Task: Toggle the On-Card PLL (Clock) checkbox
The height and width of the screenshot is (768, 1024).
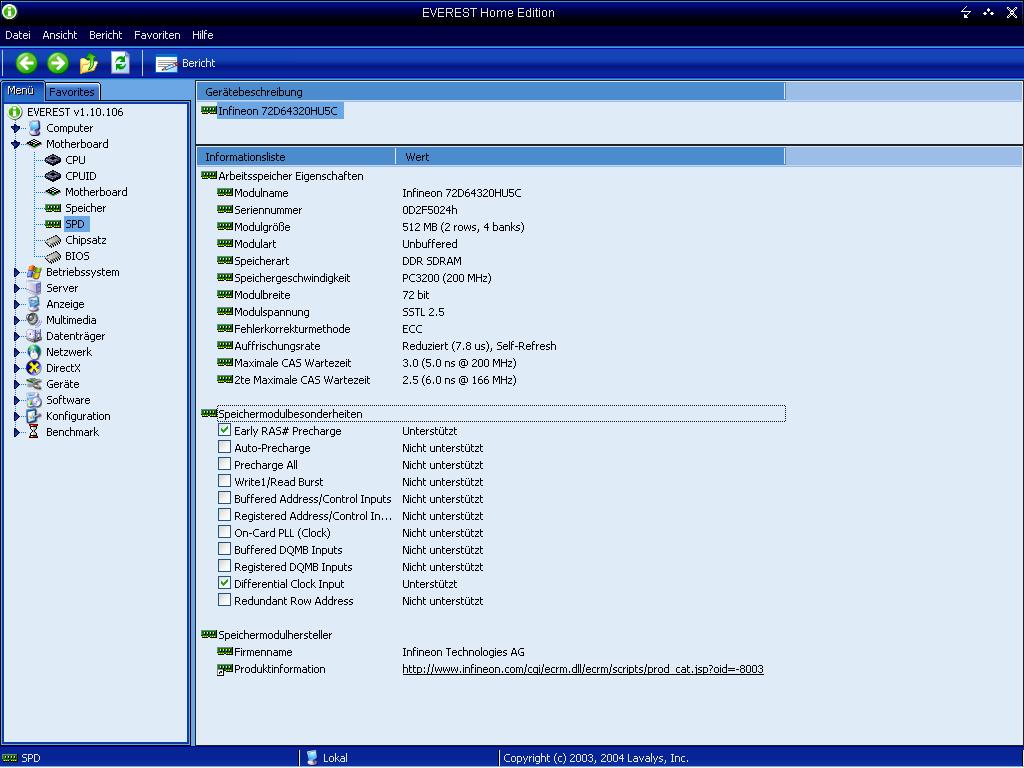Action: point(224,532)
